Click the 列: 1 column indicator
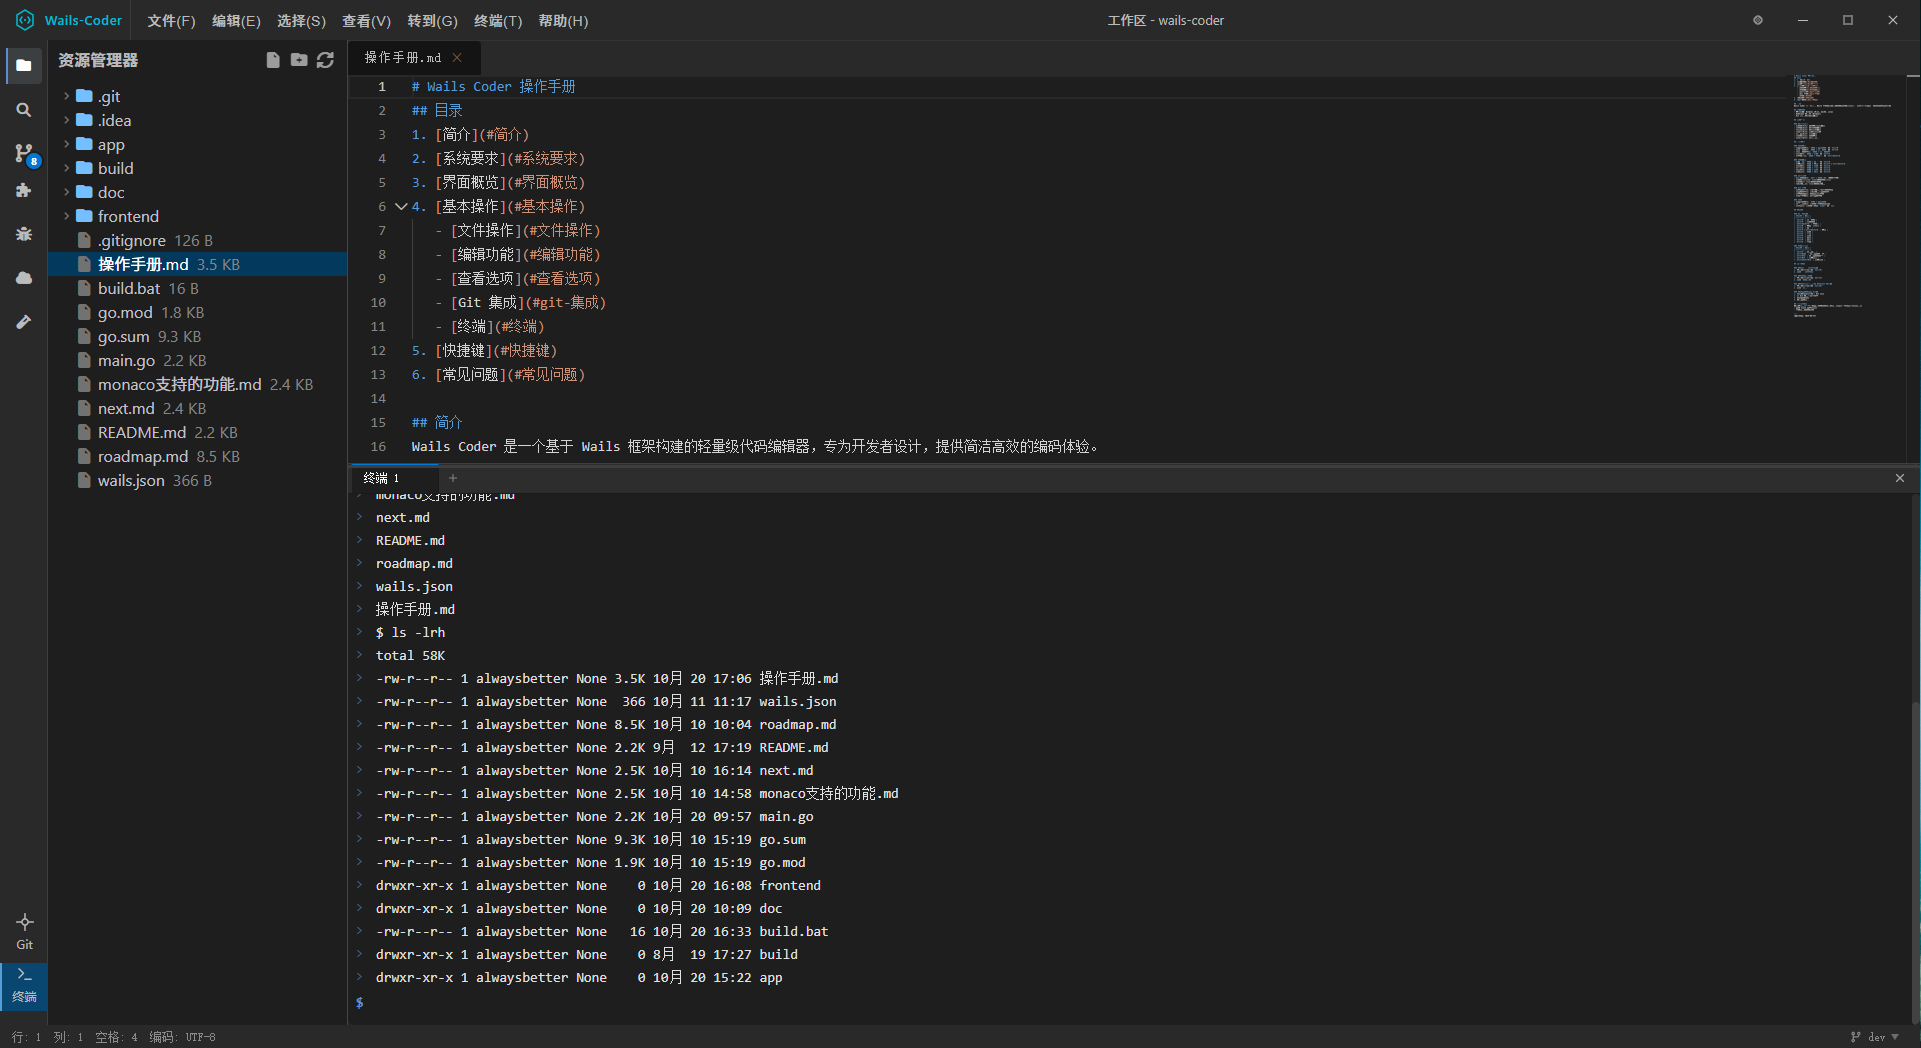 [68, 1037]
